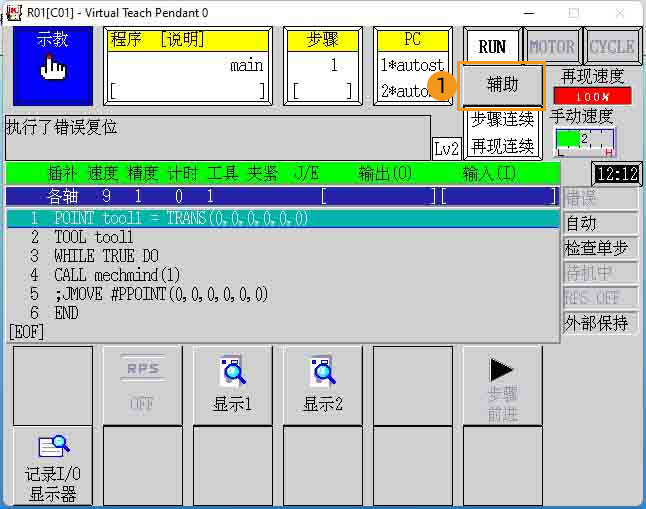
Task: Toggle the CYCLE start button
Action: click(612, 47)
